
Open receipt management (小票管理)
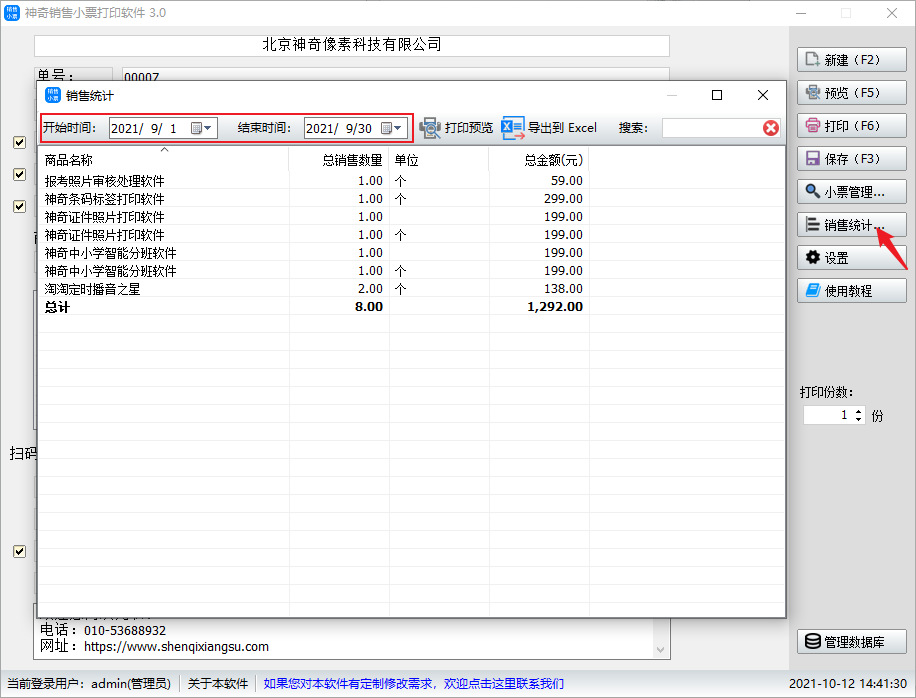click(851, 192)
